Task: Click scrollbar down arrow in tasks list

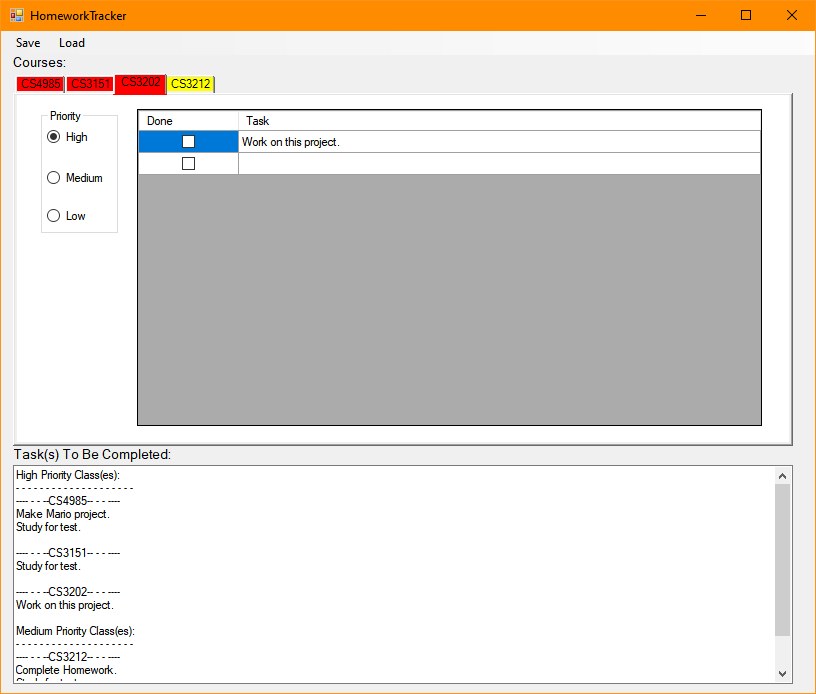Action: click(782, 674)
